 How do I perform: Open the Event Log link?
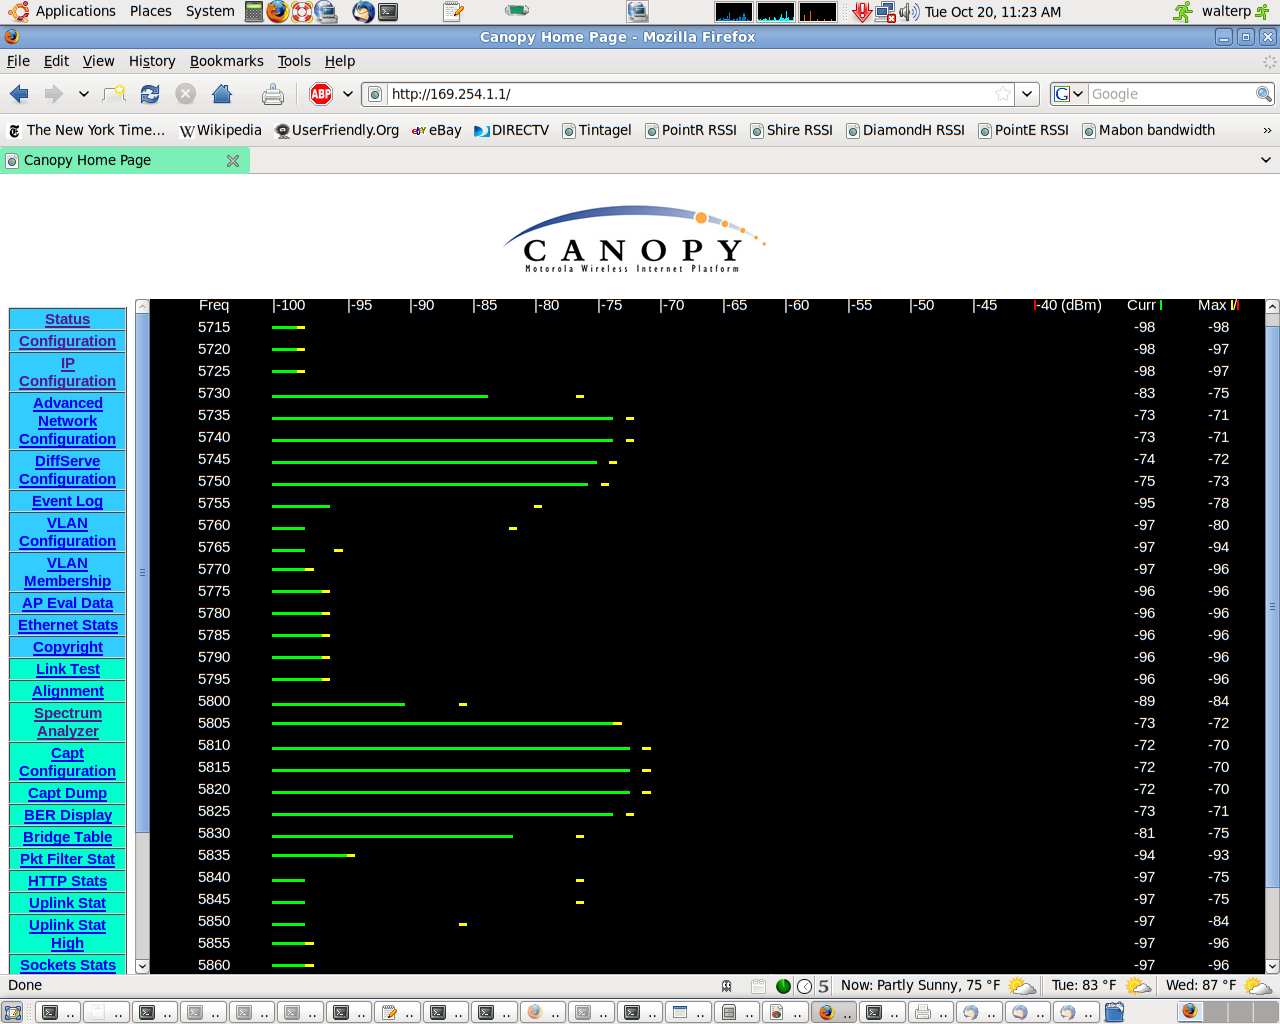(x=67, y=501)
